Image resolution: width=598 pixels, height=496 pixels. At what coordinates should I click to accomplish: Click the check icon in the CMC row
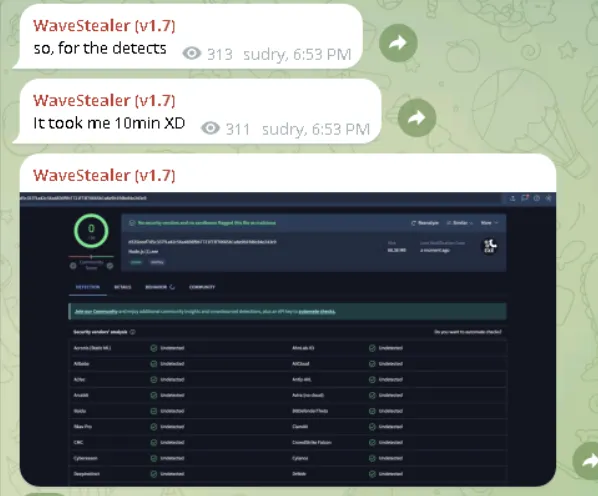coord(154,443)
